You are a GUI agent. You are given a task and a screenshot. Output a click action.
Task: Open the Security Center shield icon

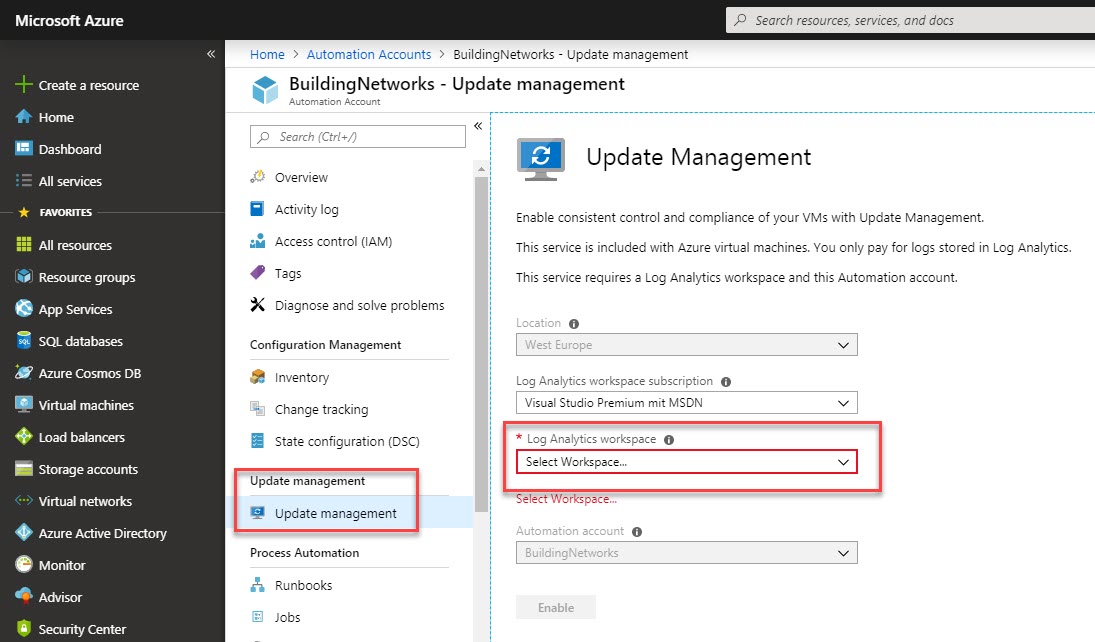24,628
